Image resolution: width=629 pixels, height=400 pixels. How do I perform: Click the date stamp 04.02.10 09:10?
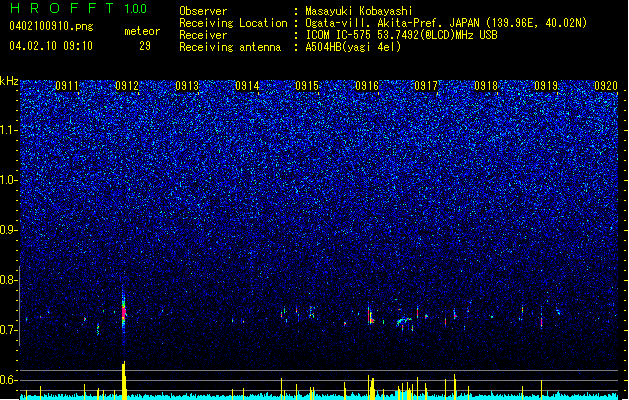tap(51, 46)
